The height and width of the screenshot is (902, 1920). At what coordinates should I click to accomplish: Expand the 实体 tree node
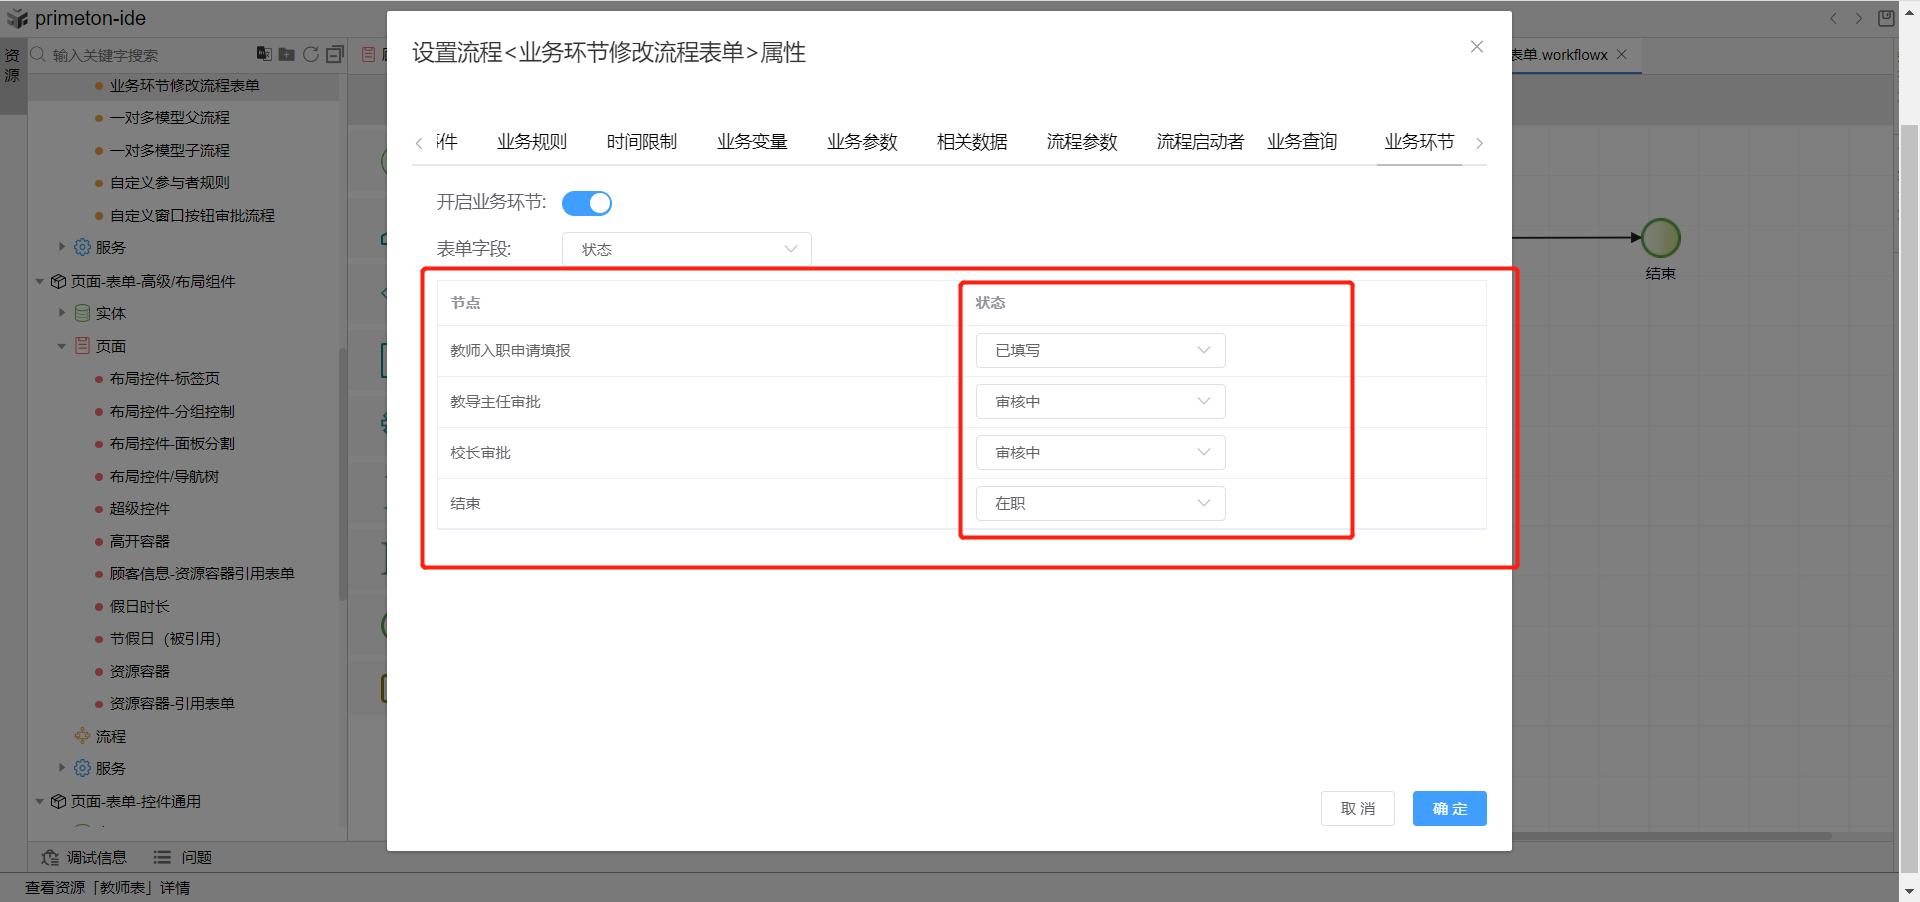[x=62, y=313]
